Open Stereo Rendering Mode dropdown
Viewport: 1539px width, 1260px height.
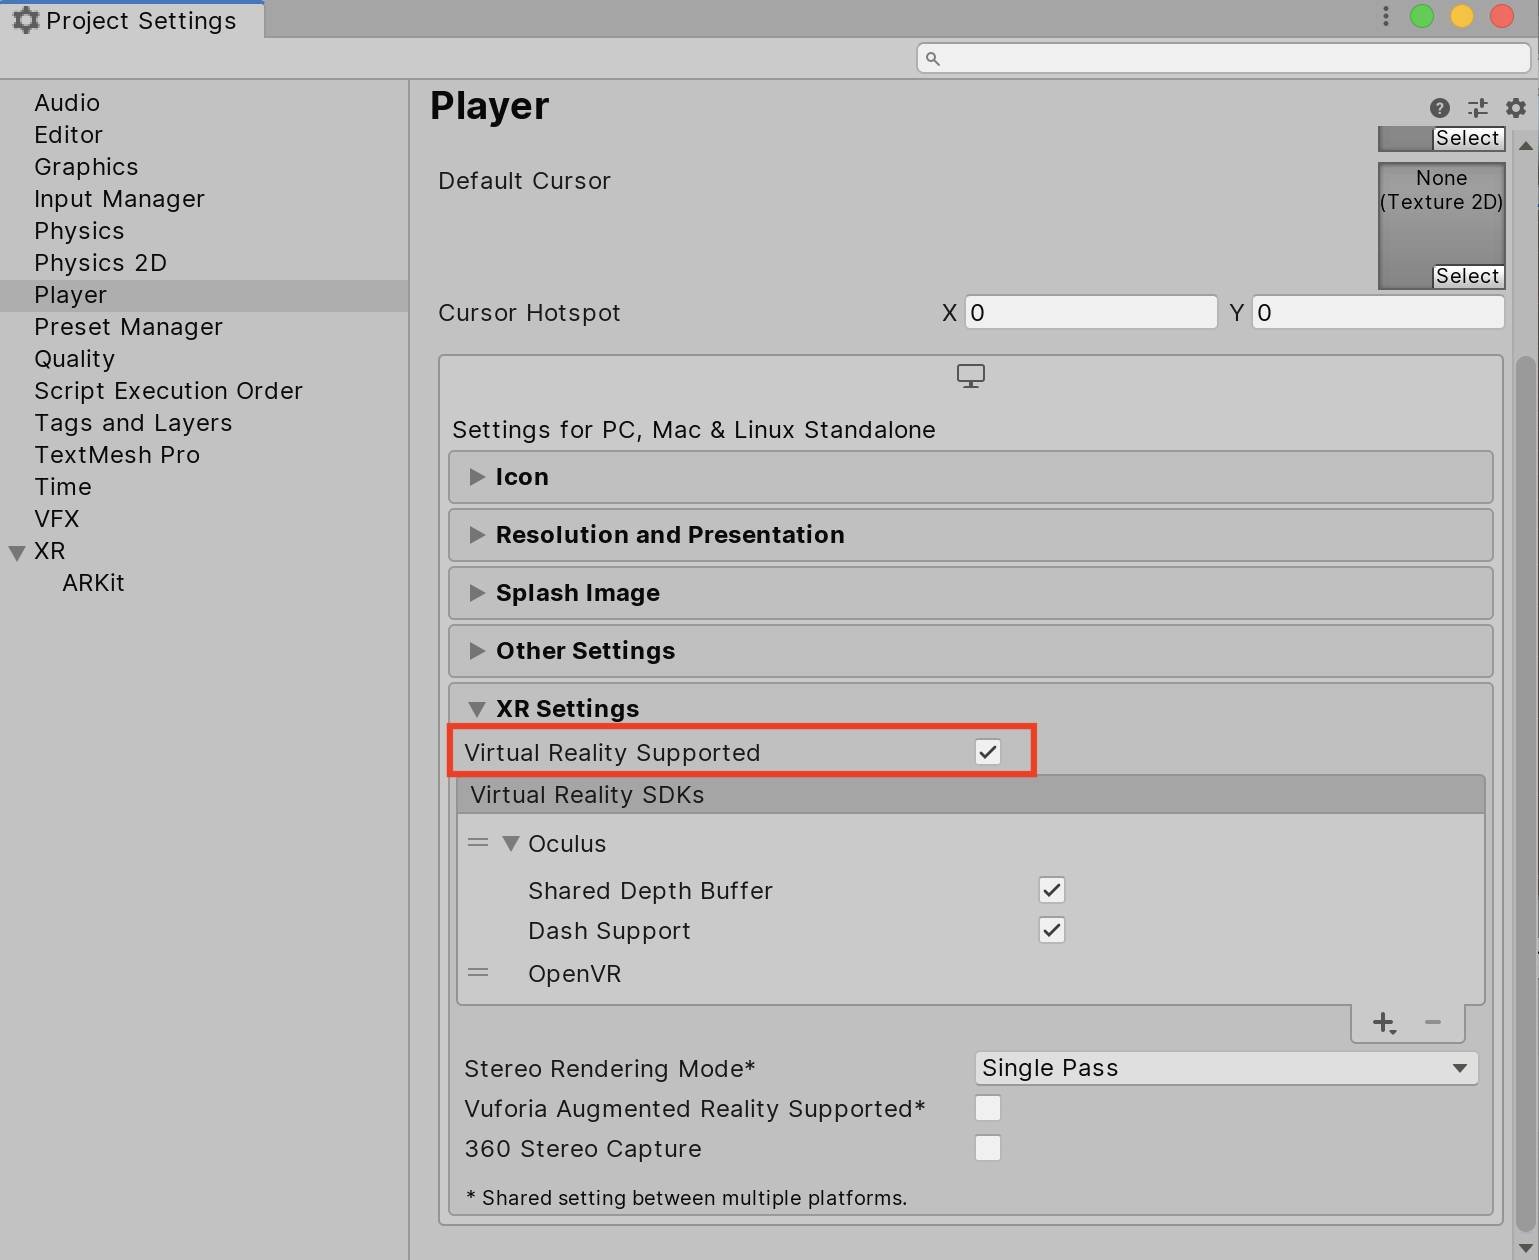pyautogui.click(x=1226, y=1068)
